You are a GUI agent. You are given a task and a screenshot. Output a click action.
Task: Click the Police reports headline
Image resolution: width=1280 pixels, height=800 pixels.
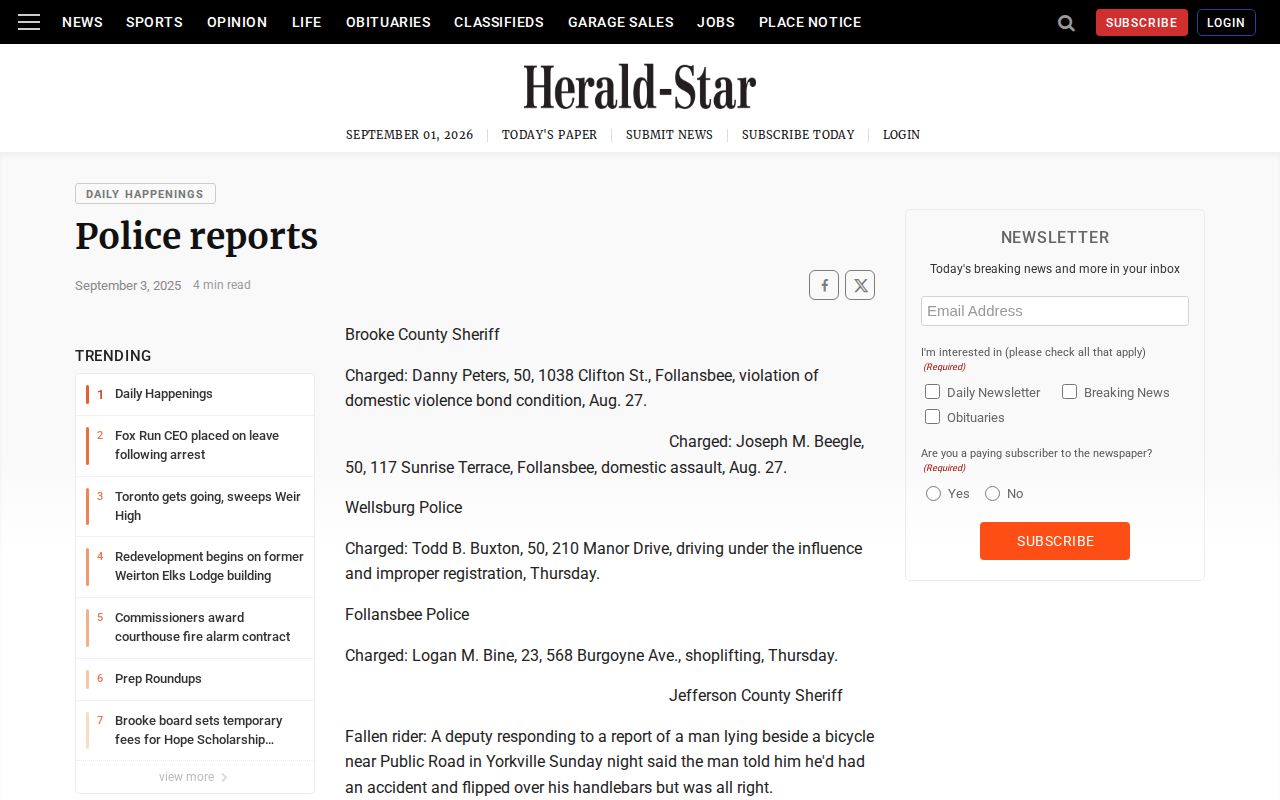coord(196,236)
